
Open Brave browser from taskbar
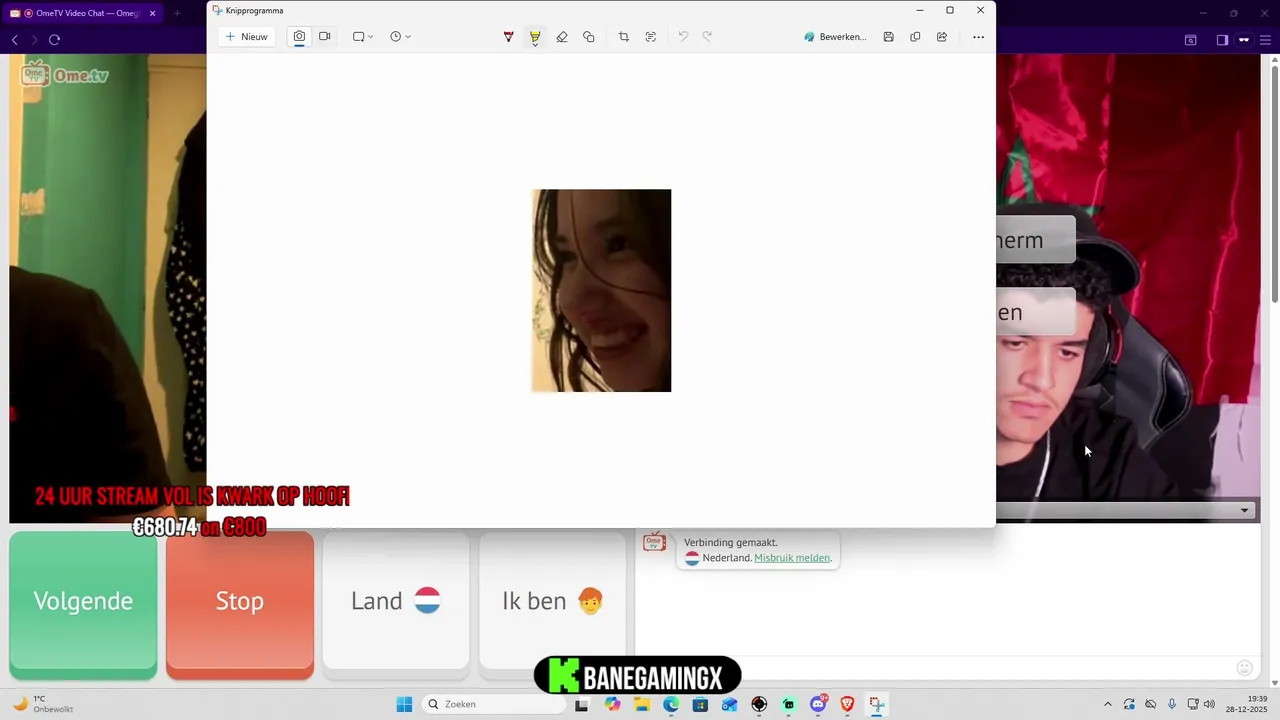click(x=847, y=704)
